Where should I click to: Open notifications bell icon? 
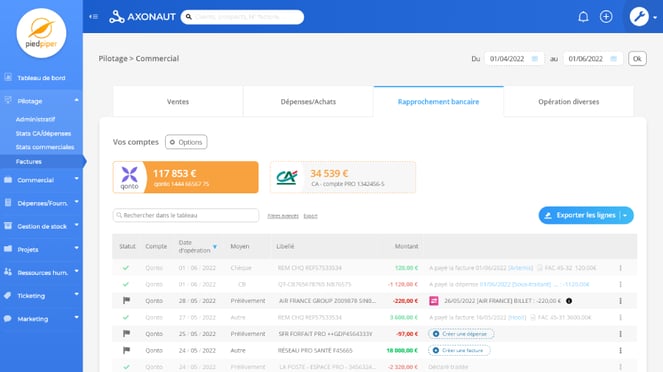click(583, 16)
